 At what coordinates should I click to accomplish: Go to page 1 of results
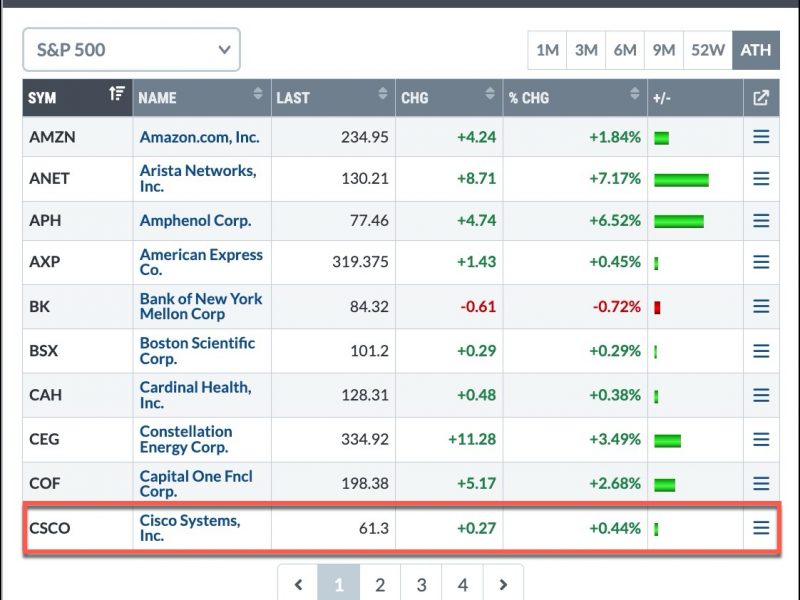click(339, 584)
